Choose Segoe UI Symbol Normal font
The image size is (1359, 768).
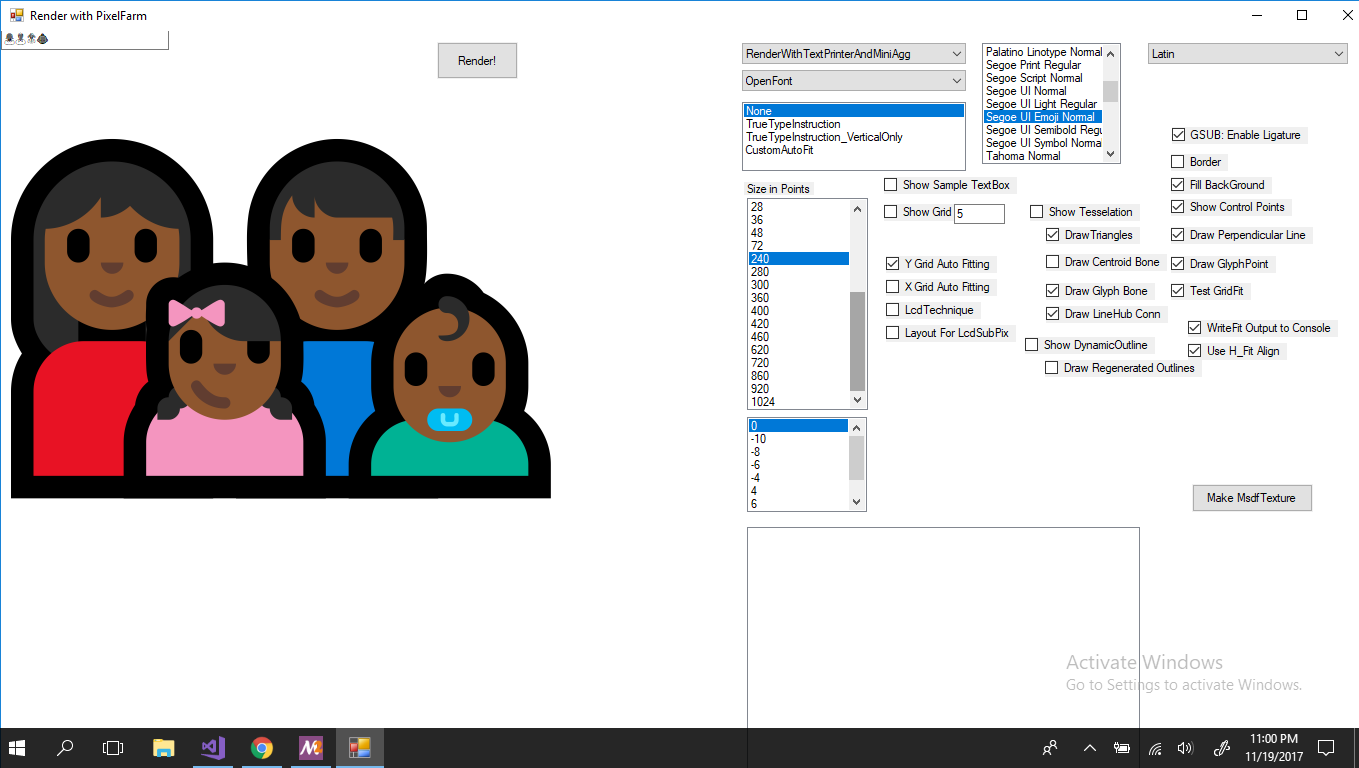[1043, 143]
